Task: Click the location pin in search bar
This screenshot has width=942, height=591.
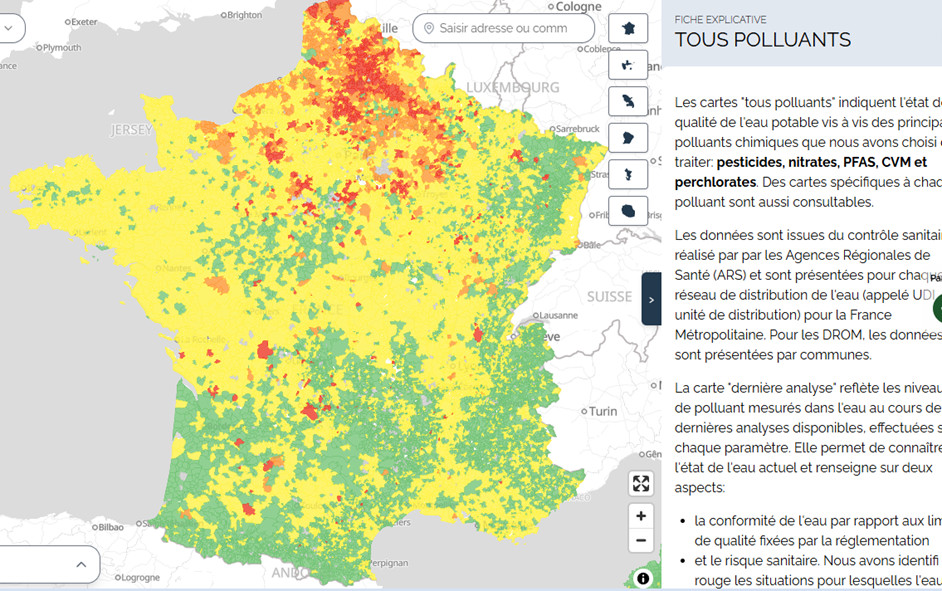Action: (428, 28)
